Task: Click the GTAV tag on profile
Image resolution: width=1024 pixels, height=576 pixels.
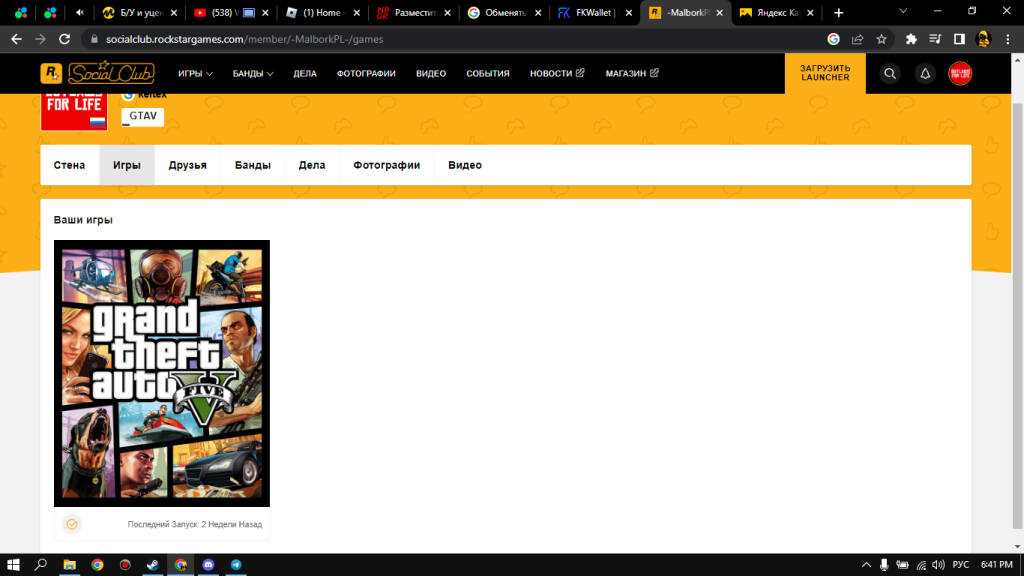Action: pyautogui.click(x=142, y=116)
